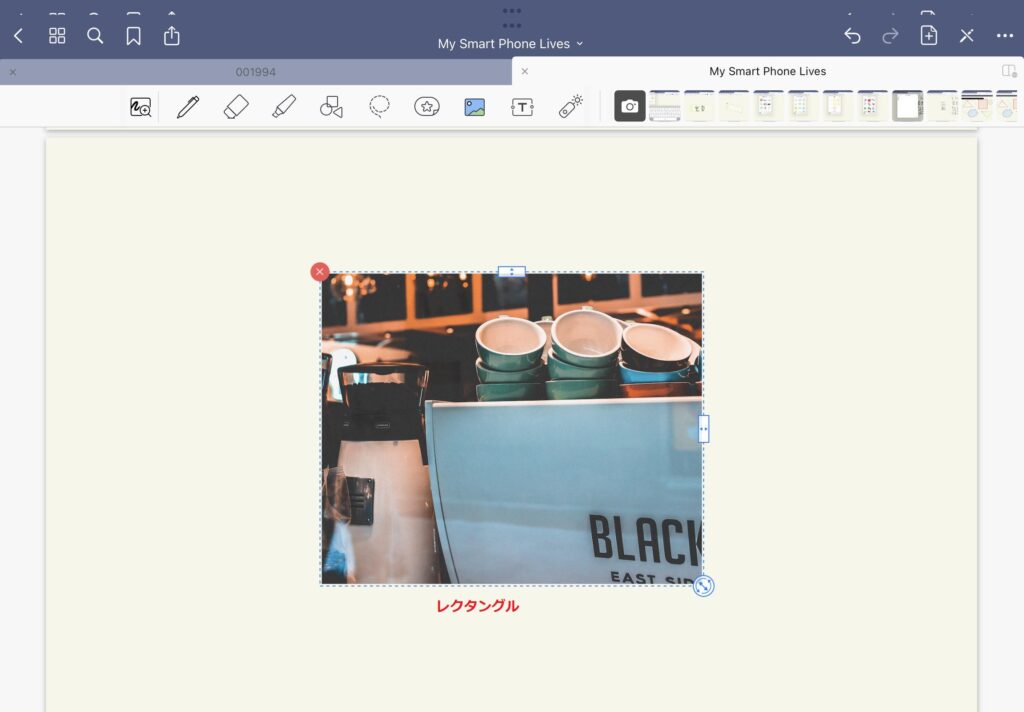Select the My Smart Phone Lives tab

(767, 71)
